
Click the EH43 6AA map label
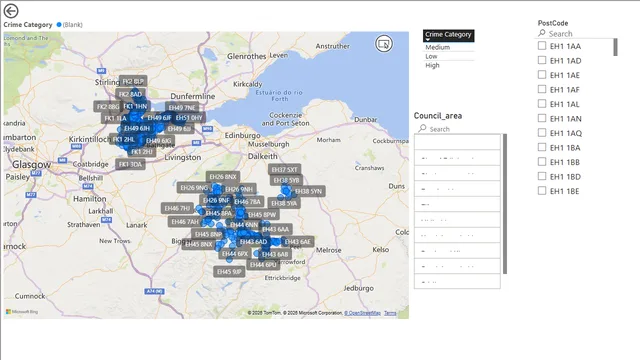[x=276, y=229]
